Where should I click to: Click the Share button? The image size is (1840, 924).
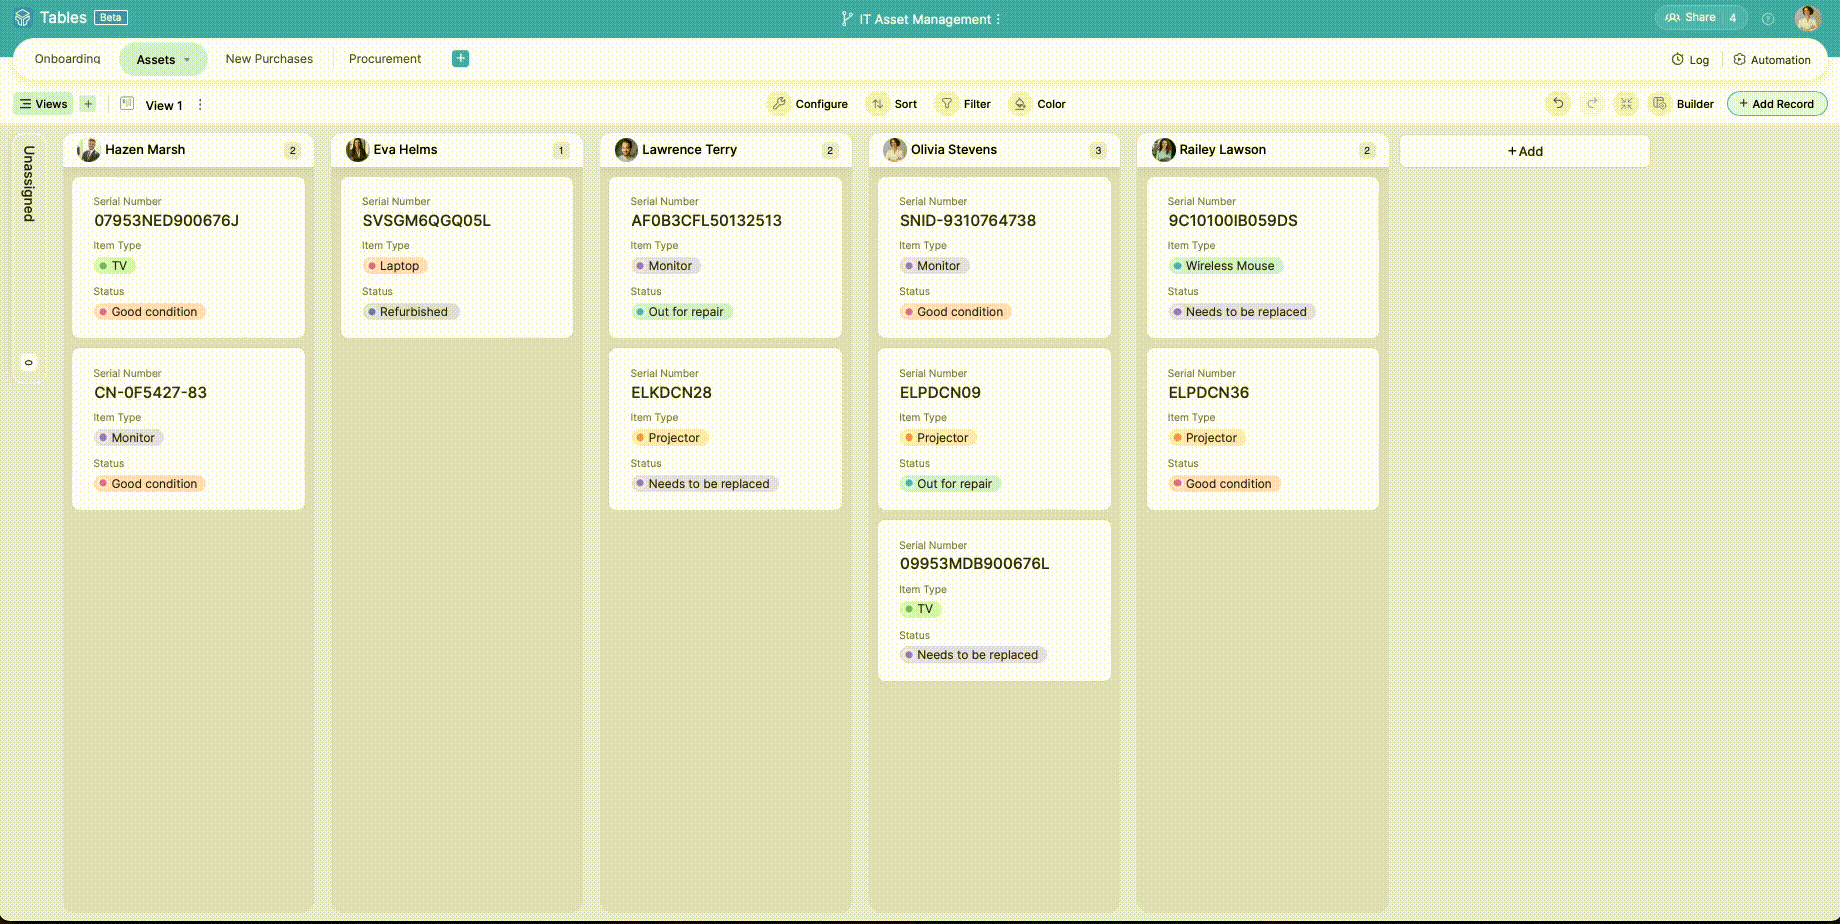1700,17
